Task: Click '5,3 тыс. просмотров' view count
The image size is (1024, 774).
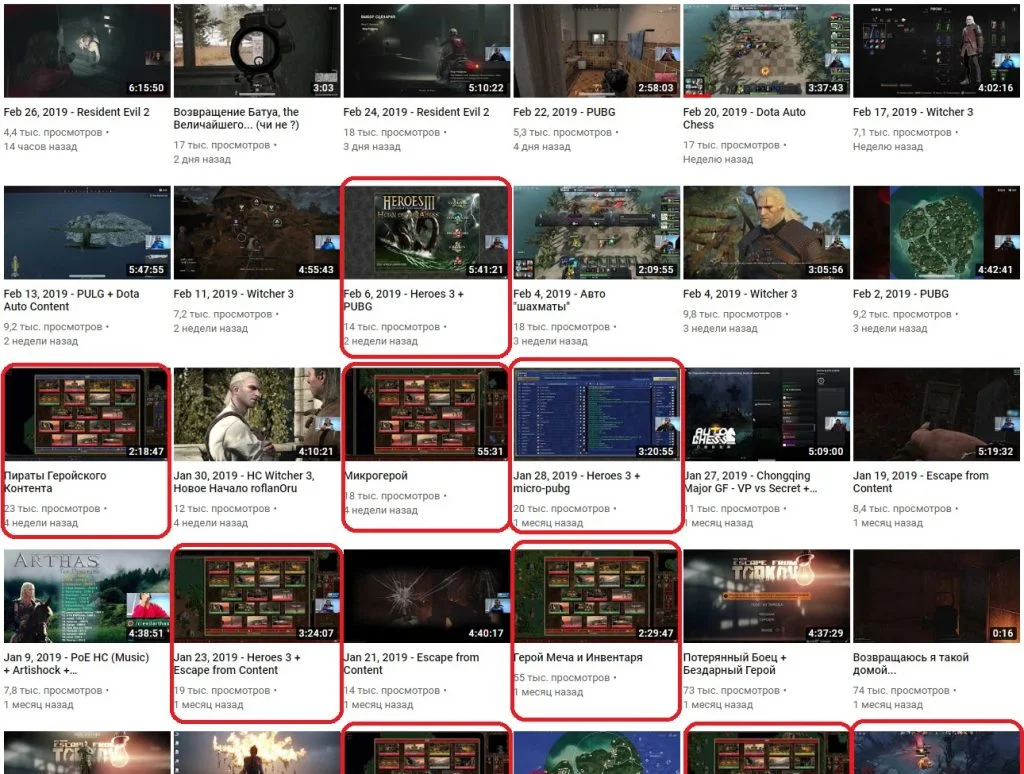Action: pos(563,133)
